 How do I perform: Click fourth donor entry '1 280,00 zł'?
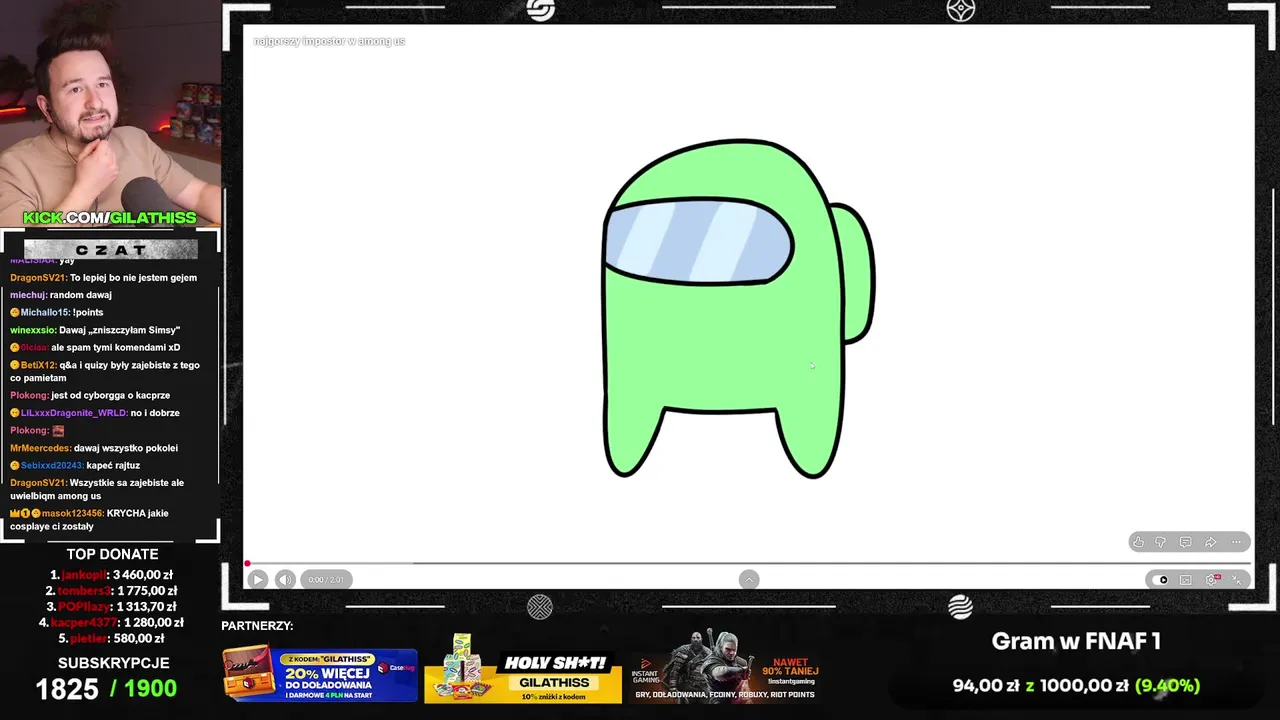click(x=111, y=623)
